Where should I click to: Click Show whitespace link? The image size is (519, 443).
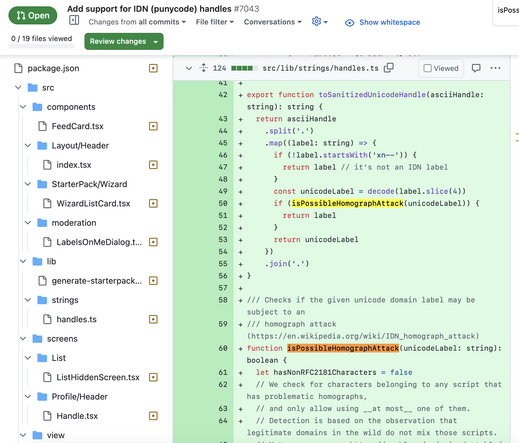(x=389, y=22)
